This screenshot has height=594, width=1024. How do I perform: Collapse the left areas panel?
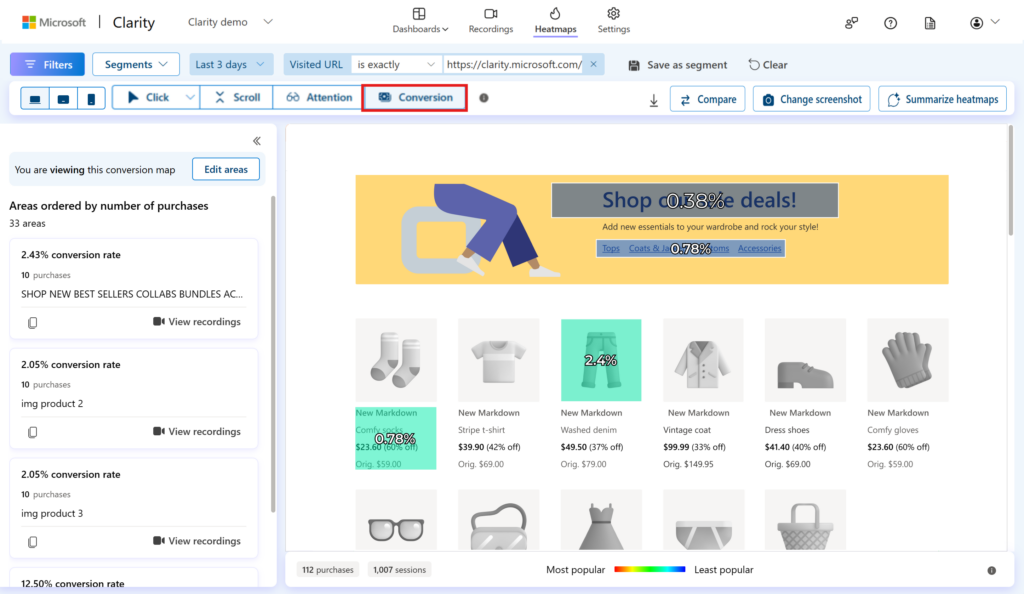(257, 141)
